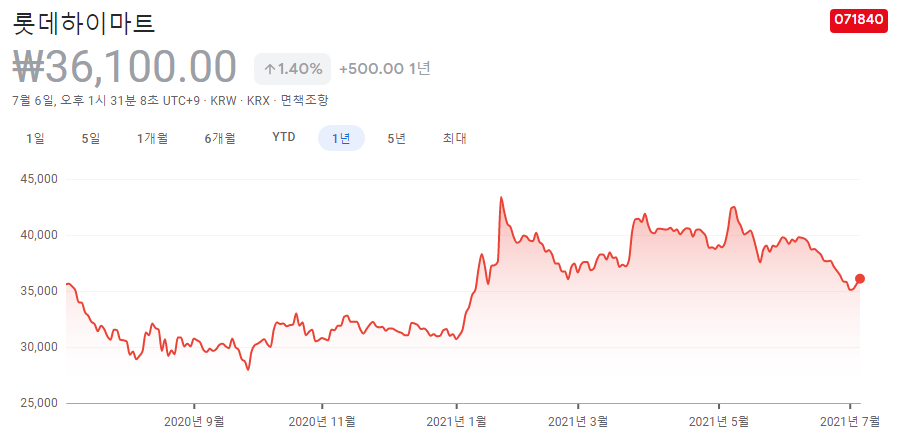Click the 35,000 y-axis label

point(39,291)
